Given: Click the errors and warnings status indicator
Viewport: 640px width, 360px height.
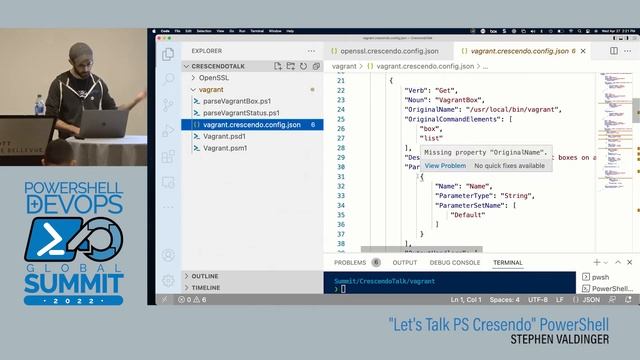Looking at the screenshot, I should [192, 300].
